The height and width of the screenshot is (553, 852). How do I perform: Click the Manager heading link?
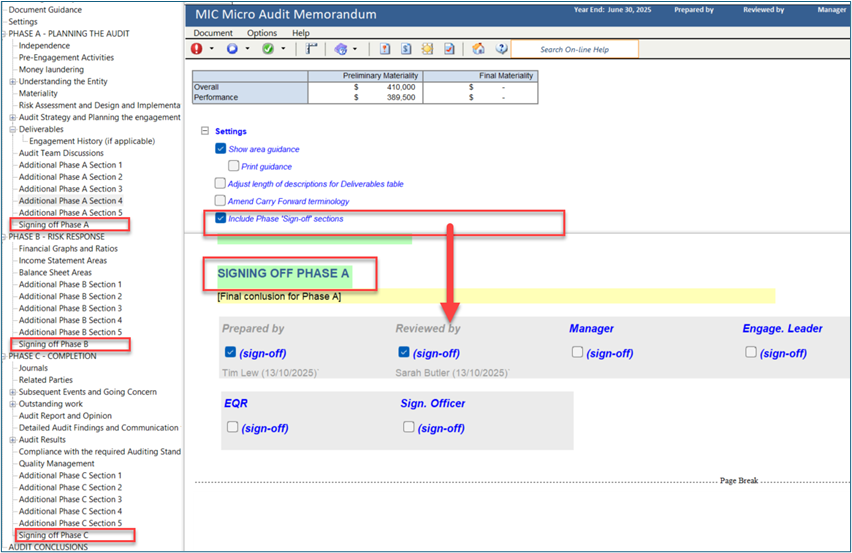(x=591, y=329)
